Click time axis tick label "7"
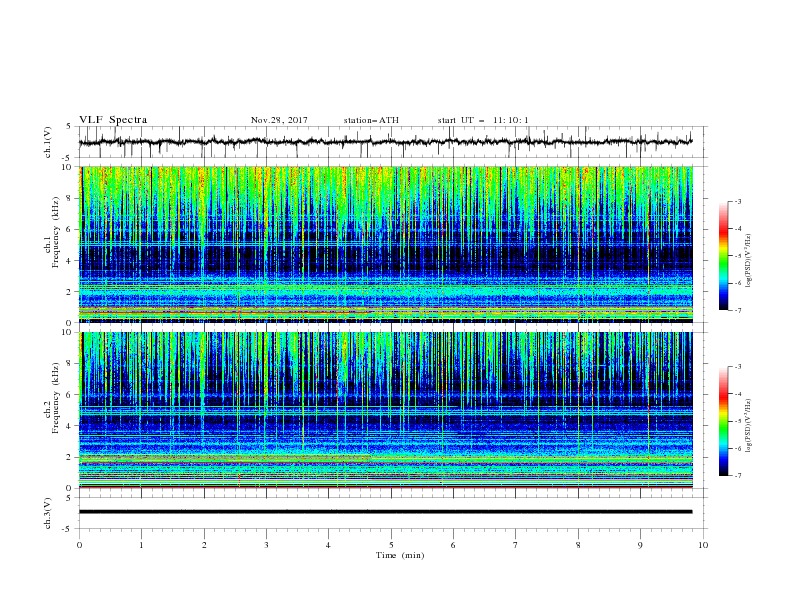This screenshot has width=792, height=612. point(516,545)
